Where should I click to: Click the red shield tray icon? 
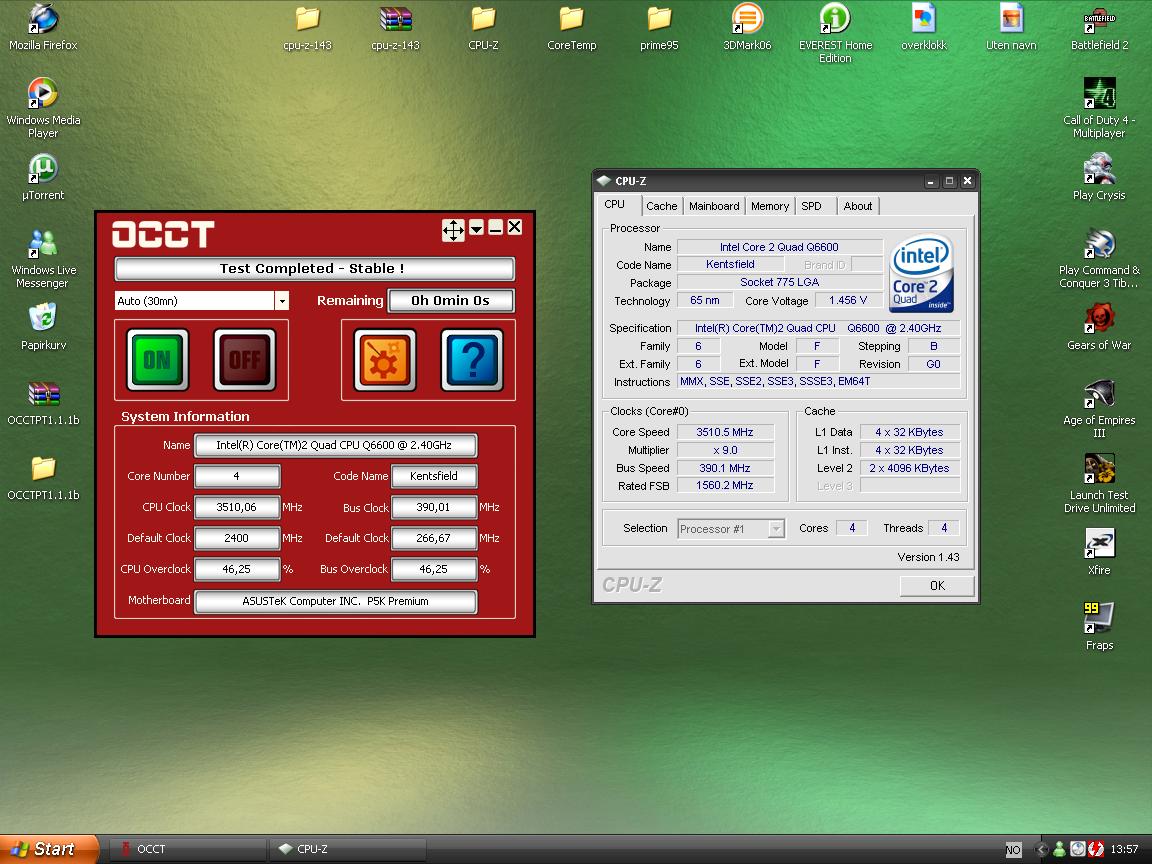click(x=1095, y=849)
